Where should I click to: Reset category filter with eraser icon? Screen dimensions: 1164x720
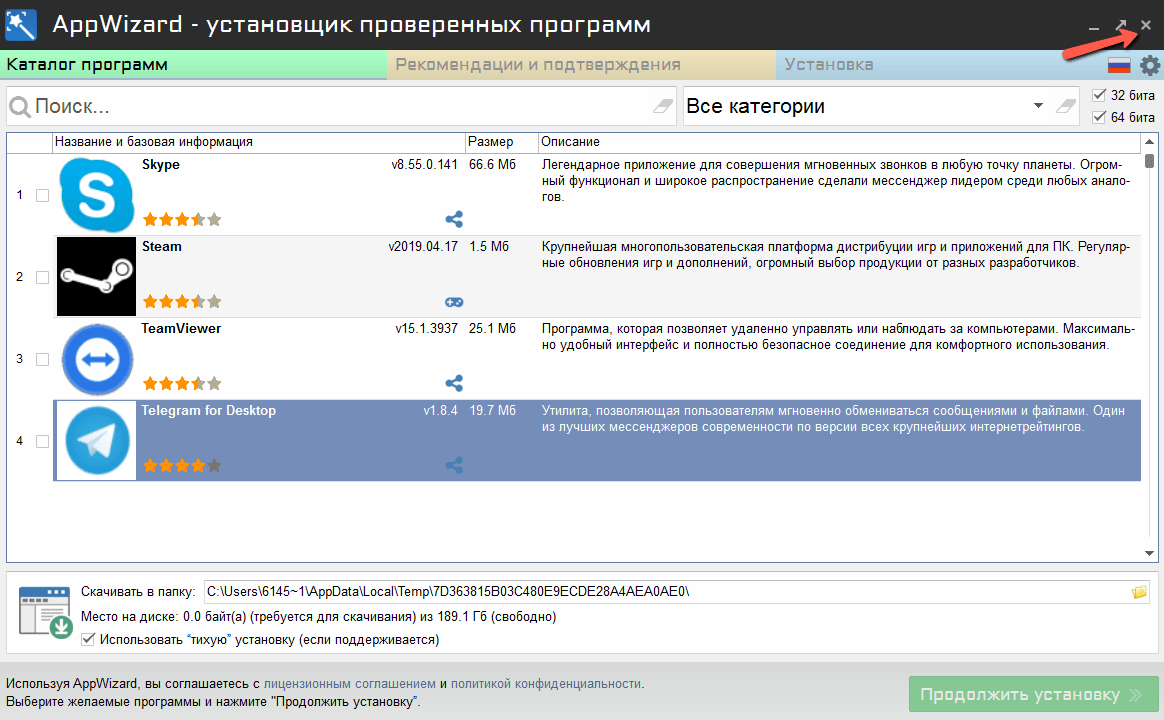tap(1068, 106)
